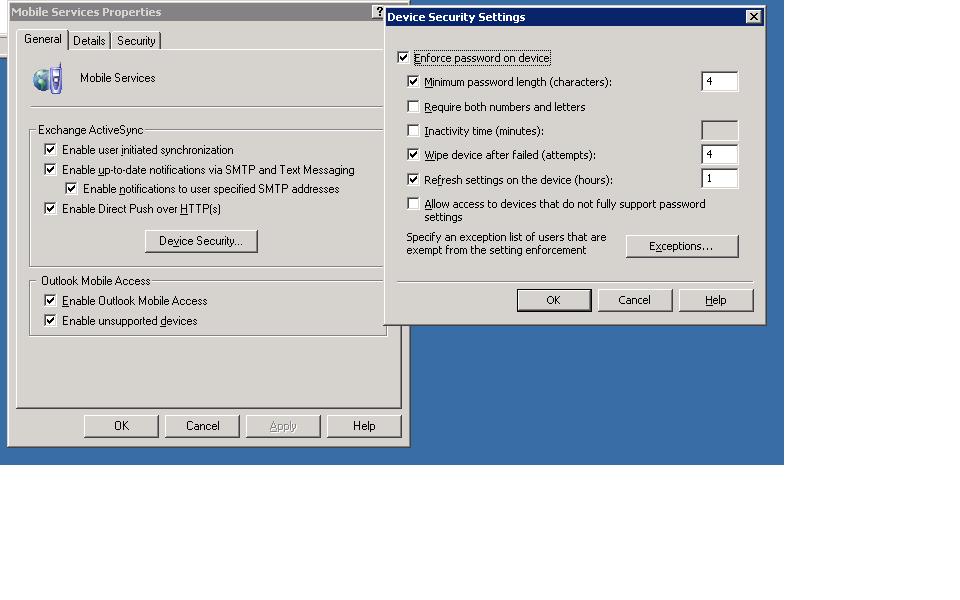Toggle Enable Outlook Mobile Access checkbox

(50, 301)
